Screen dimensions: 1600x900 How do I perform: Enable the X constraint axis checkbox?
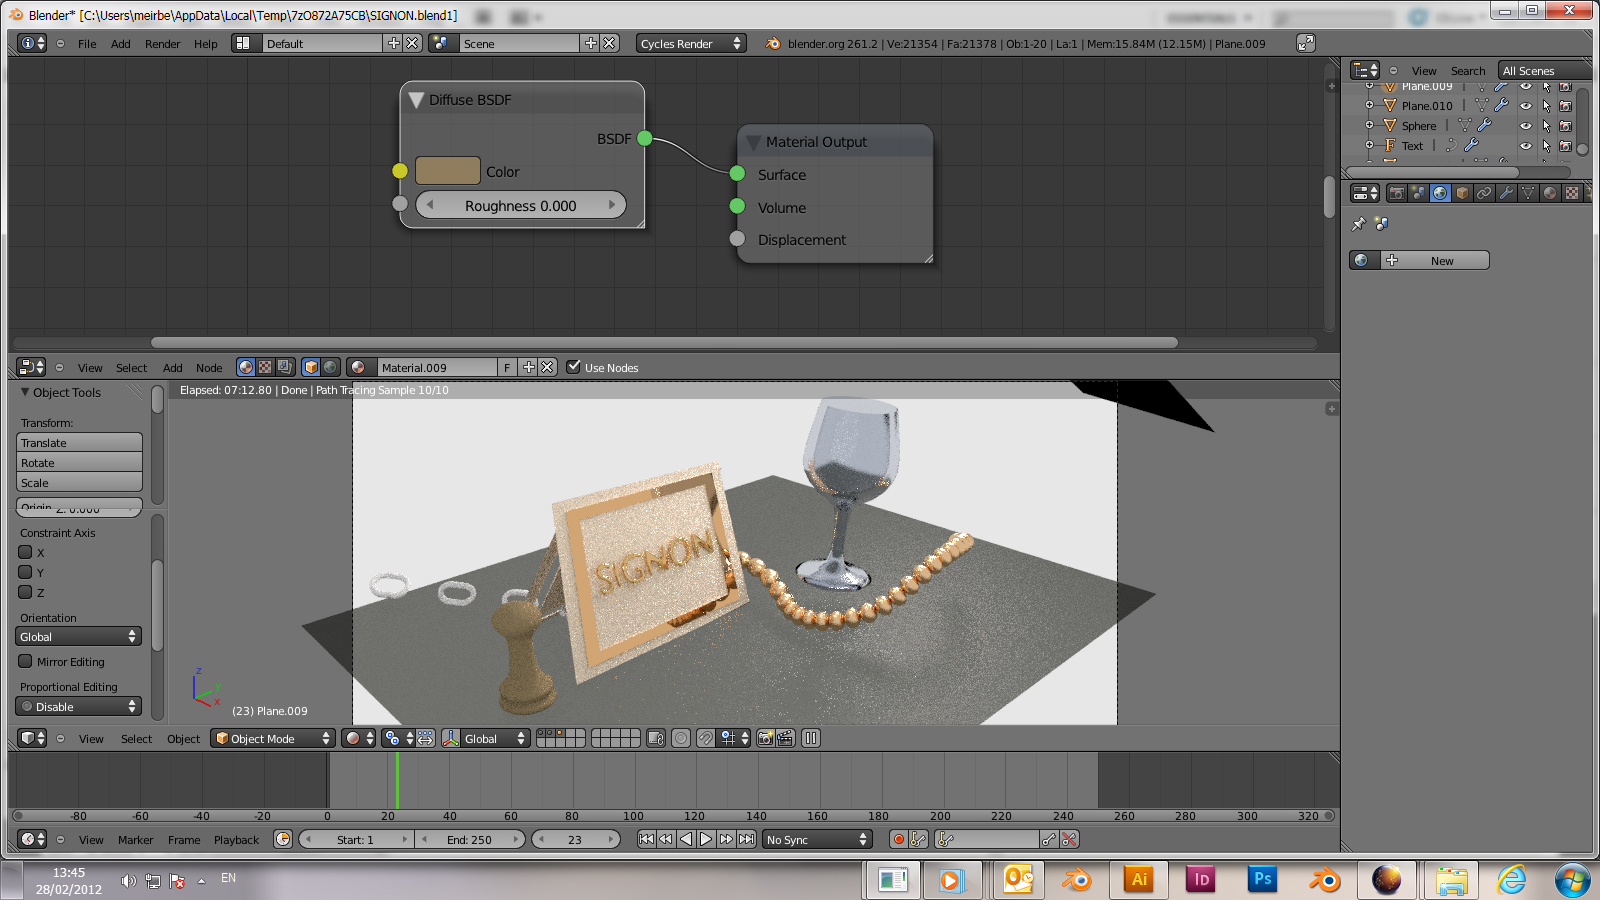[x=26, y=552]
